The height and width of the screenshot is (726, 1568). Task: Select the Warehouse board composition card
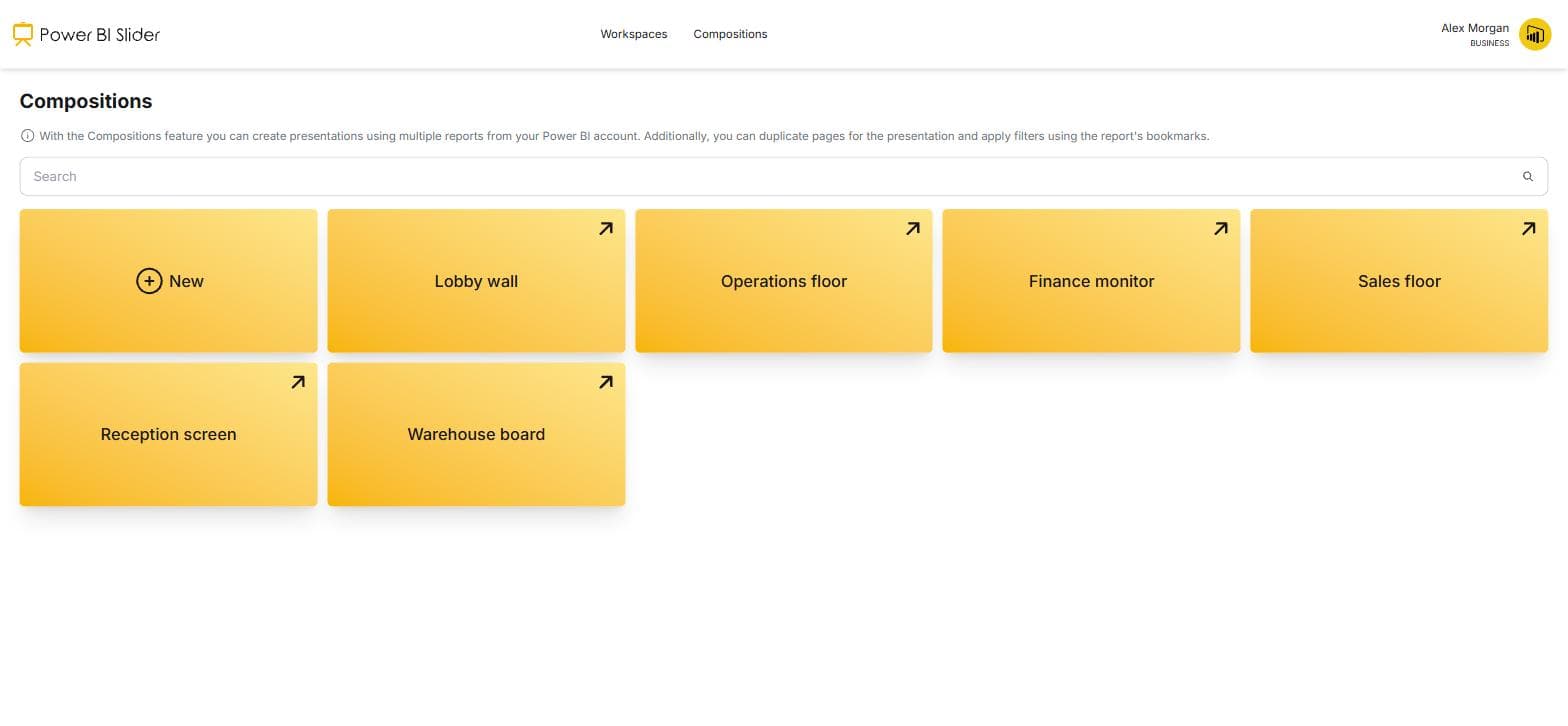[476, 434]
